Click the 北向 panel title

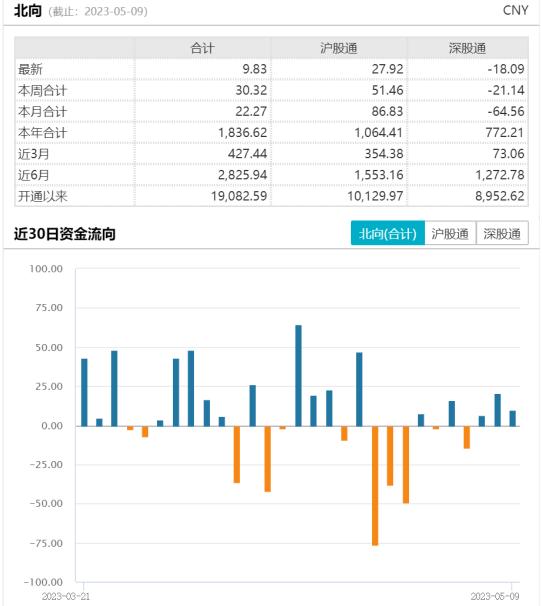coord(27,10)
